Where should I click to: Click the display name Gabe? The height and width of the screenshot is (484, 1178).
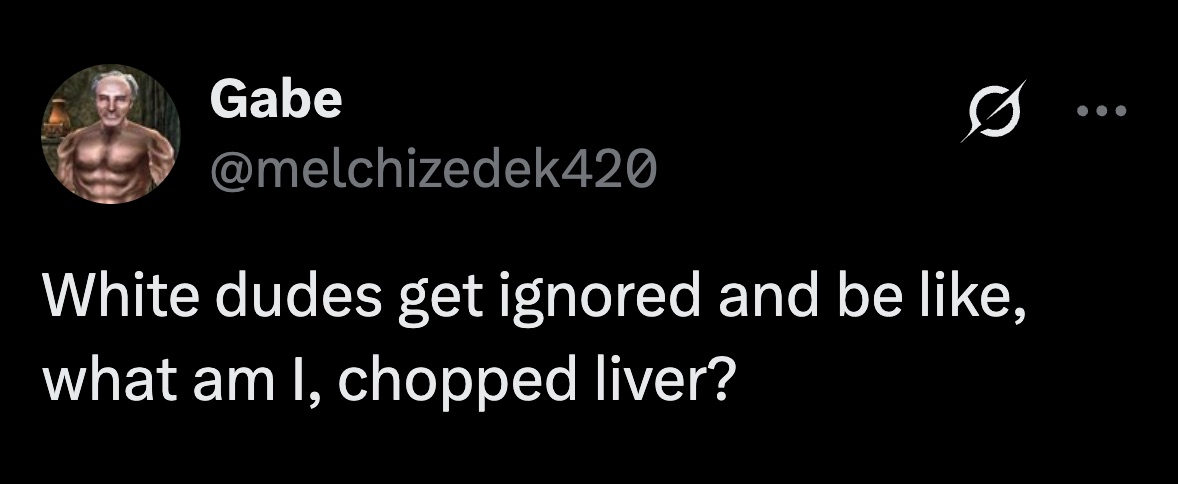click(x=275, y=99)
